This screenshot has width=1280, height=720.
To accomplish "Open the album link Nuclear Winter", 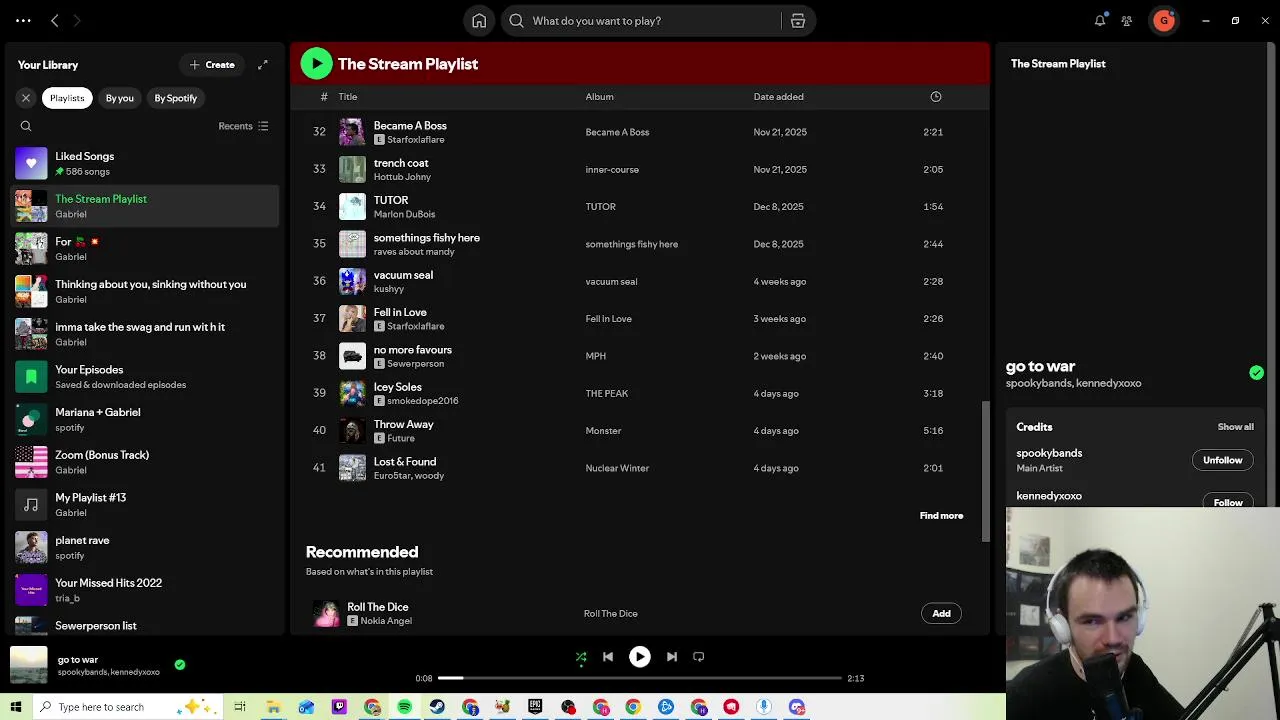I will [x=617, y=468].
